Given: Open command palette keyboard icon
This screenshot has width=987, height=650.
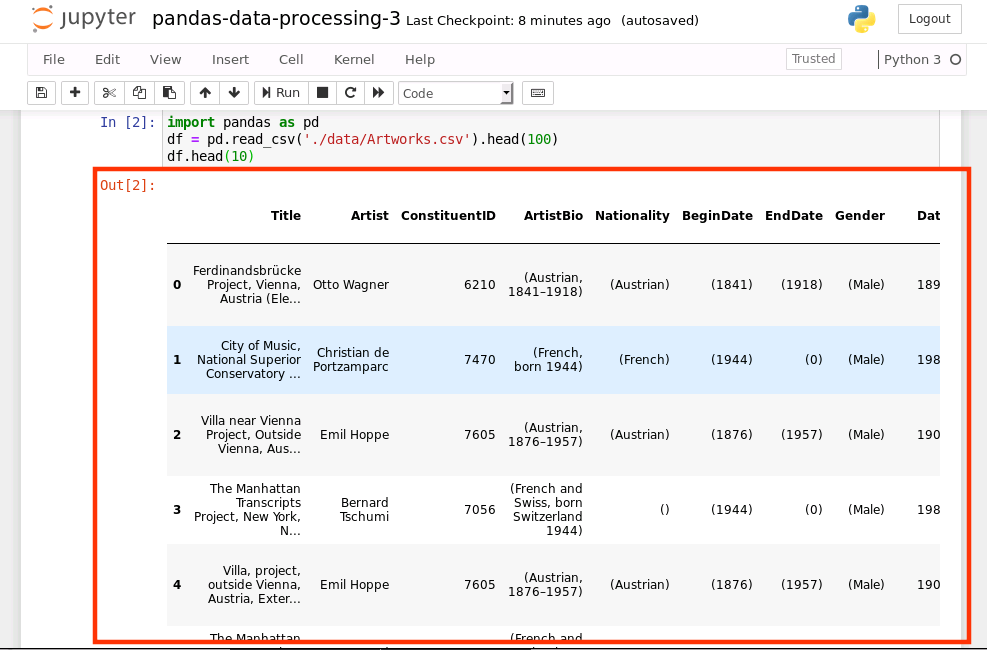Looking at the screenshot, I should (538, 93).
